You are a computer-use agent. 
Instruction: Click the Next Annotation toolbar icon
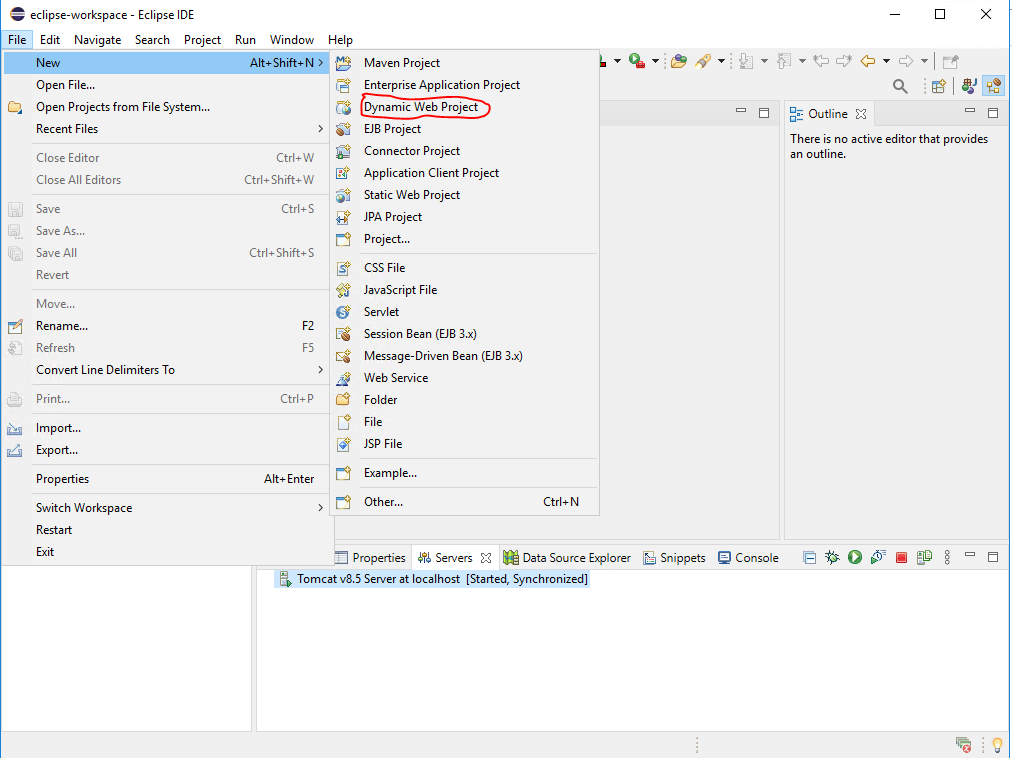pyautogui.click(x=746, y=61)
